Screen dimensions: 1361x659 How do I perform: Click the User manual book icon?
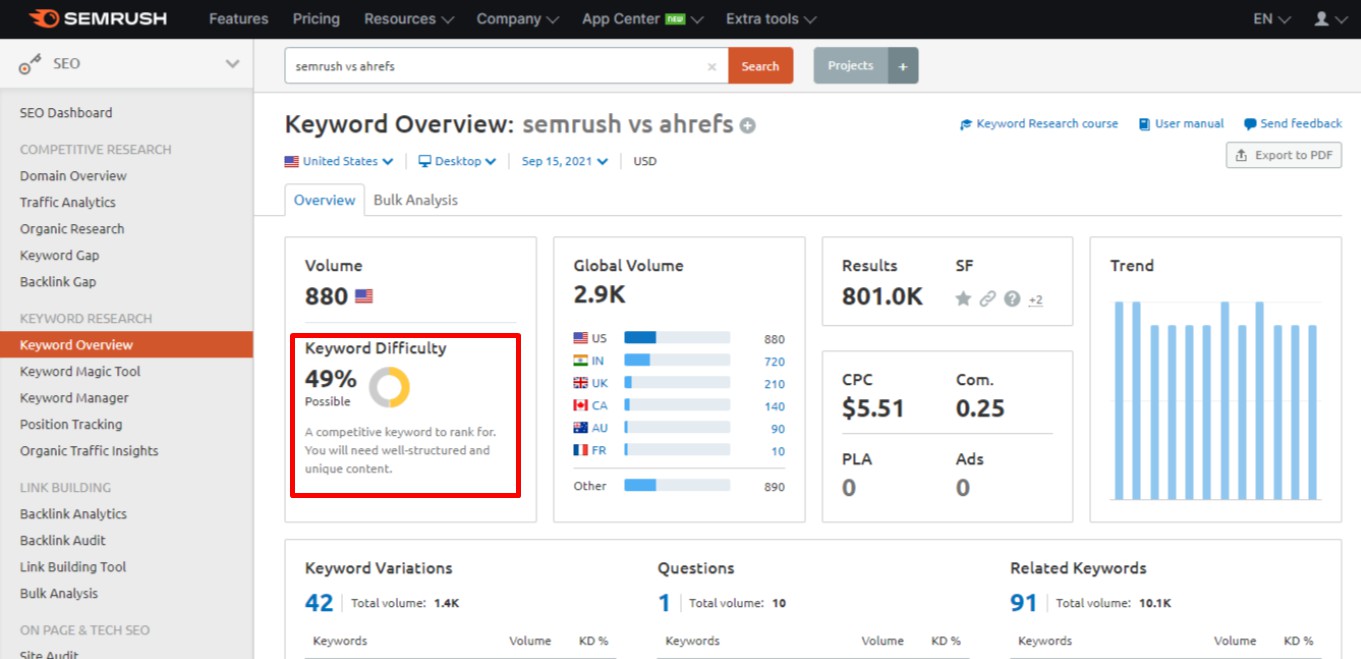coord(1143,124)
